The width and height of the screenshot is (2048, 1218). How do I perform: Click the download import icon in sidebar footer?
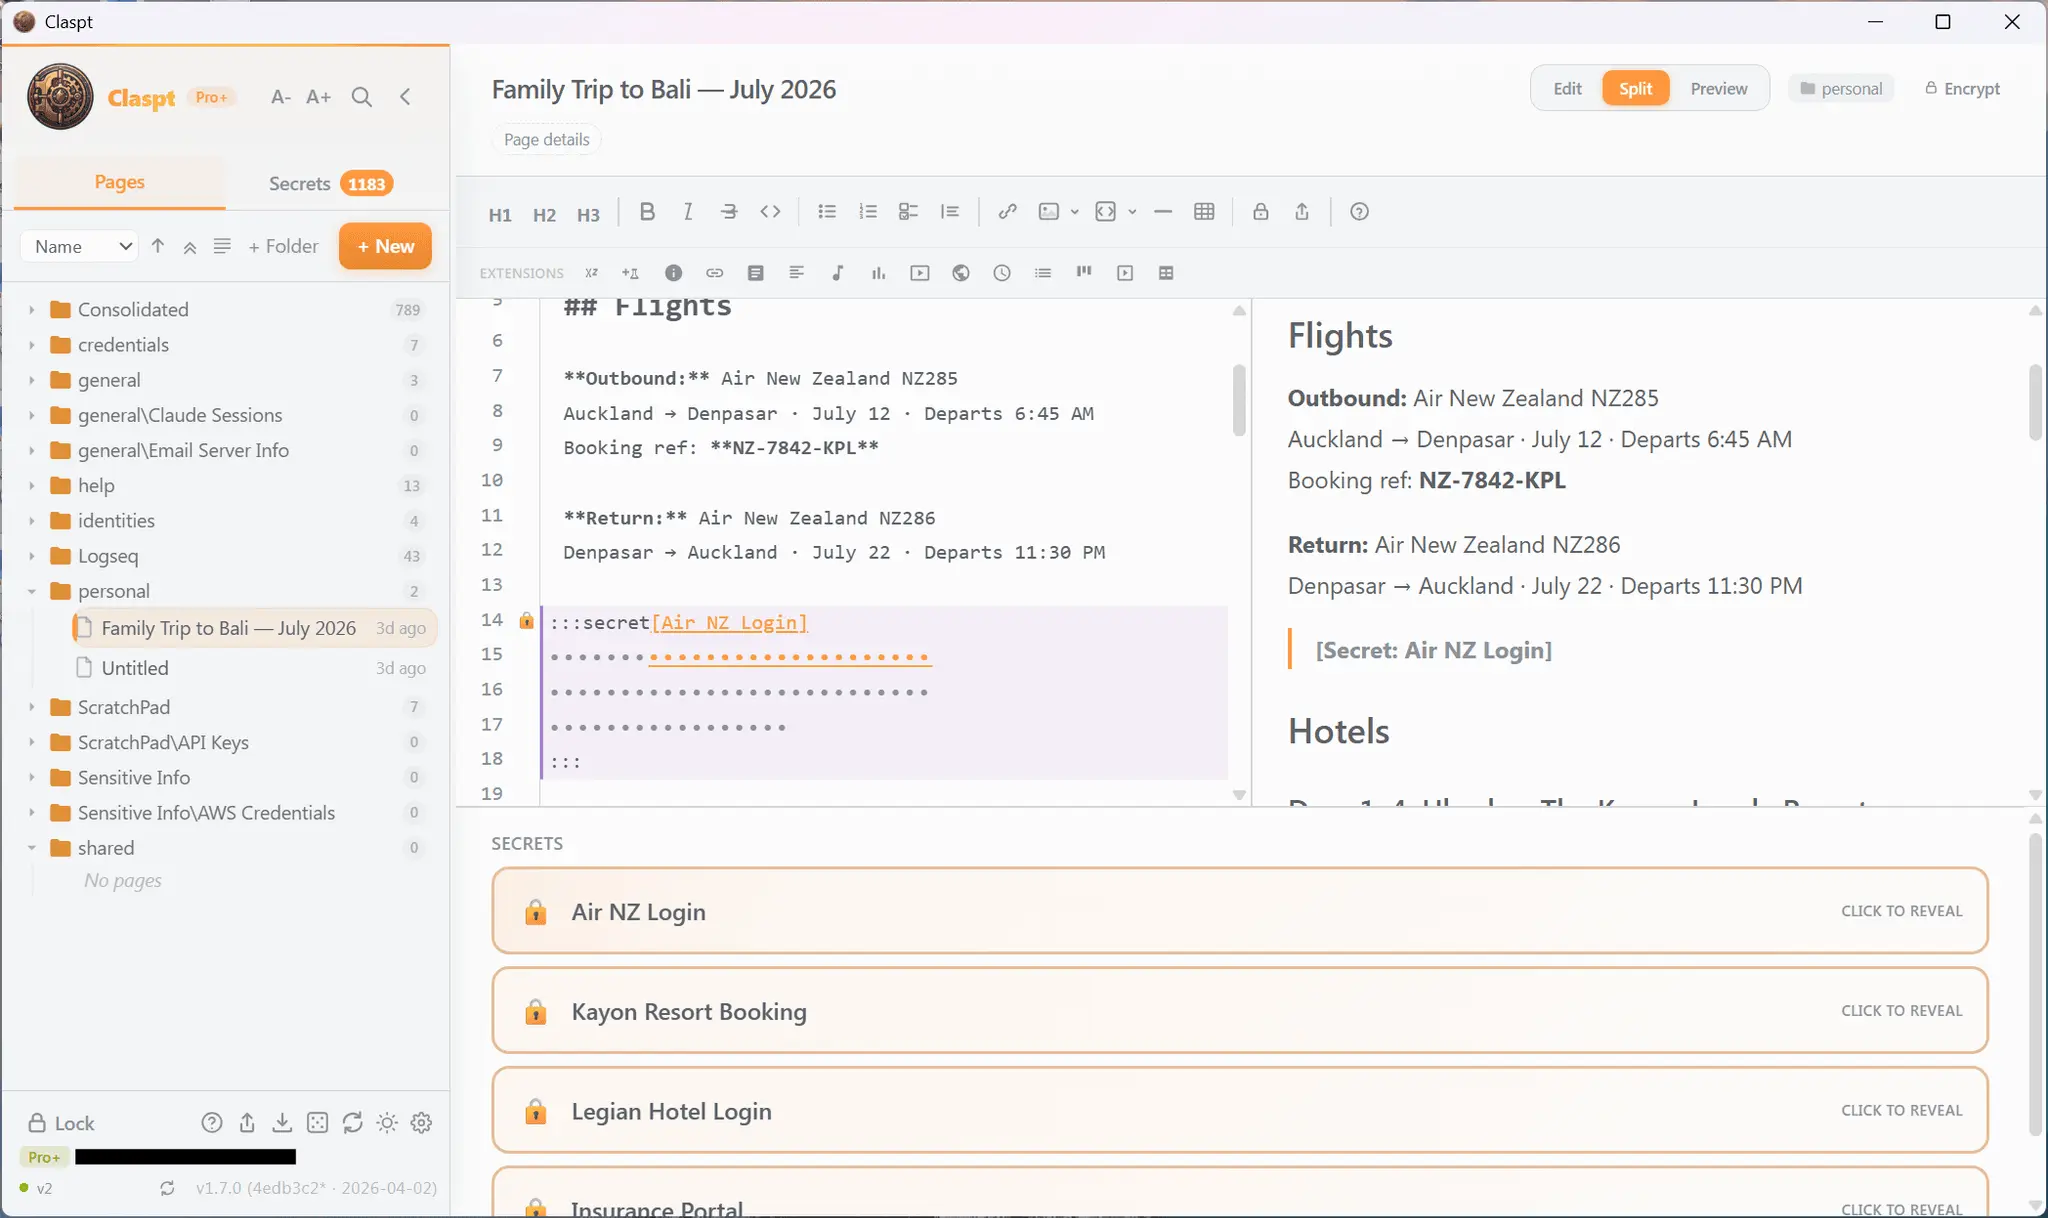click(x=282, y=1123)
